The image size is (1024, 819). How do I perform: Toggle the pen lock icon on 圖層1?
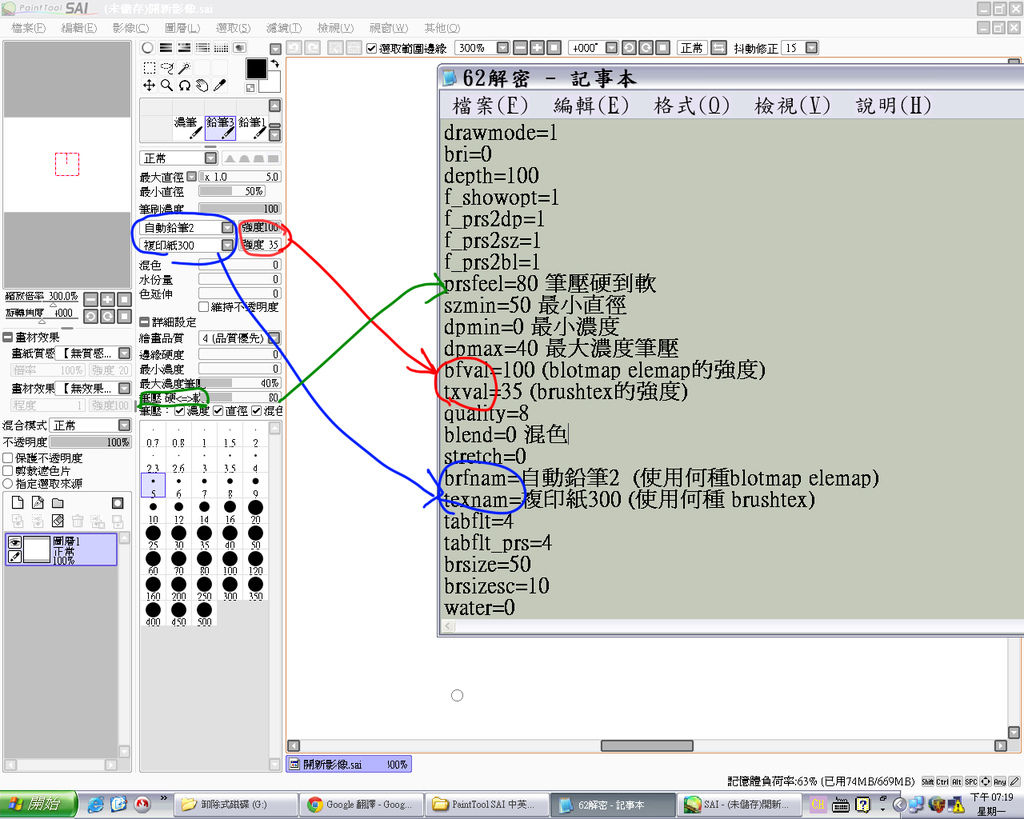click(x=14, y=556)
